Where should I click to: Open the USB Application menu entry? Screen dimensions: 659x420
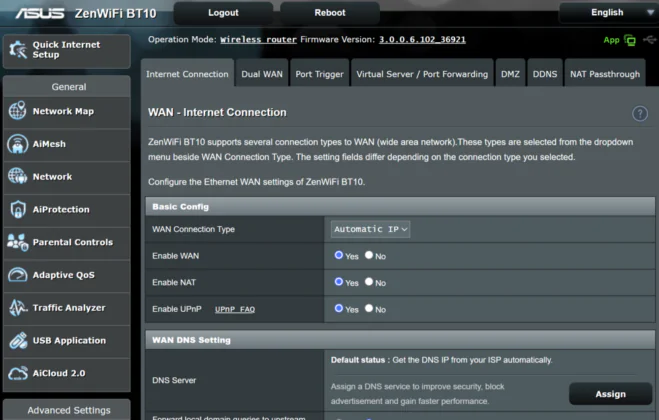[67, 341]
